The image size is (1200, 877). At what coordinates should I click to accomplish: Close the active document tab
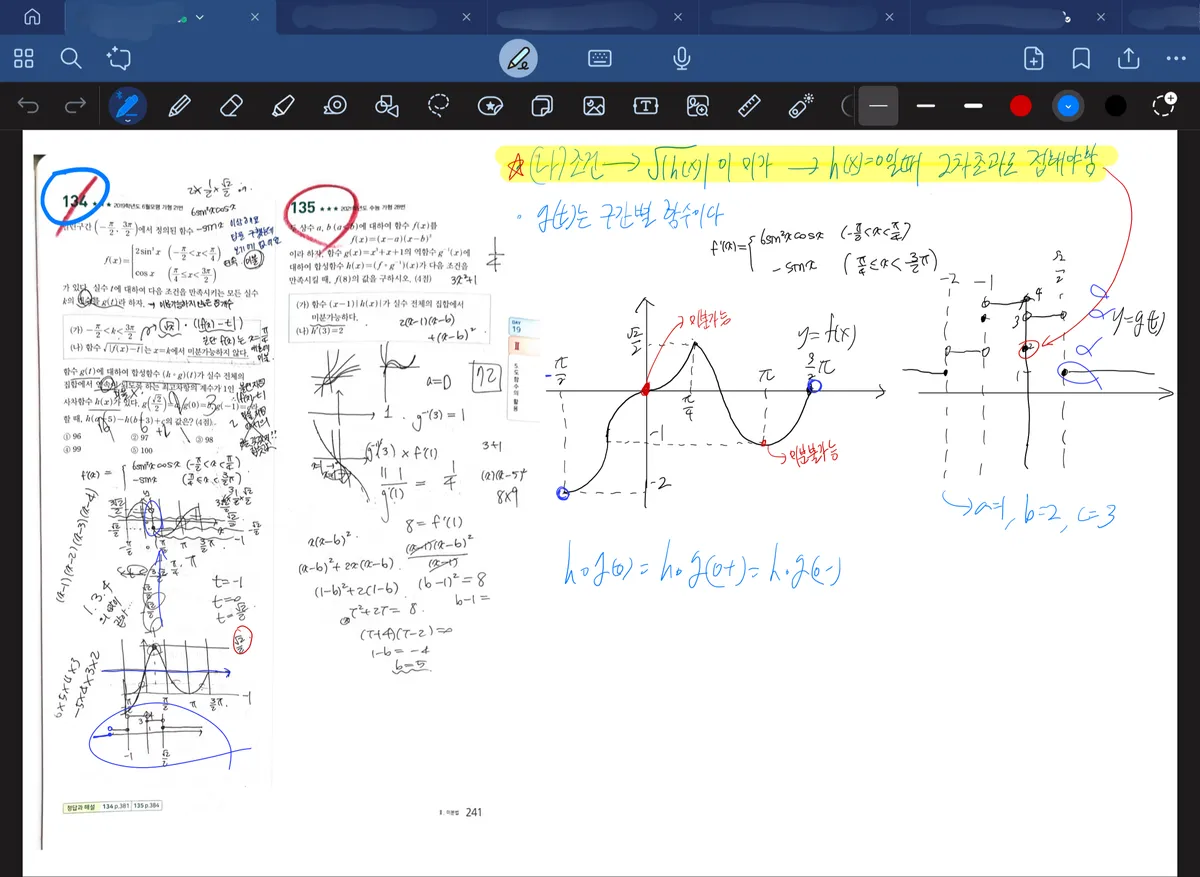(256, 18)
